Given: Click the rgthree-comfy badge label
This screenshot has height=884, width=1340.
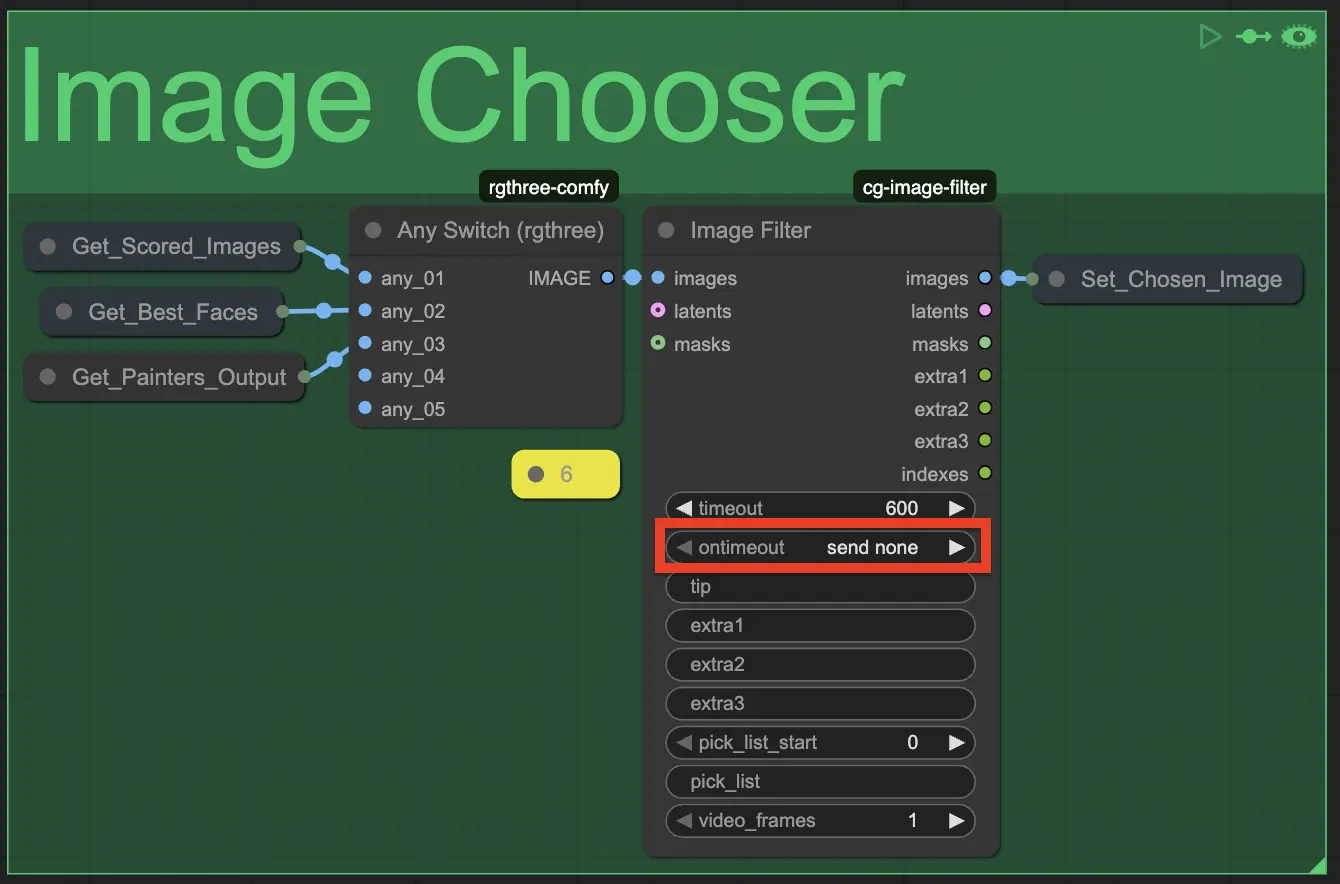Looking at the screenshot, I should (x=548, y=187).
